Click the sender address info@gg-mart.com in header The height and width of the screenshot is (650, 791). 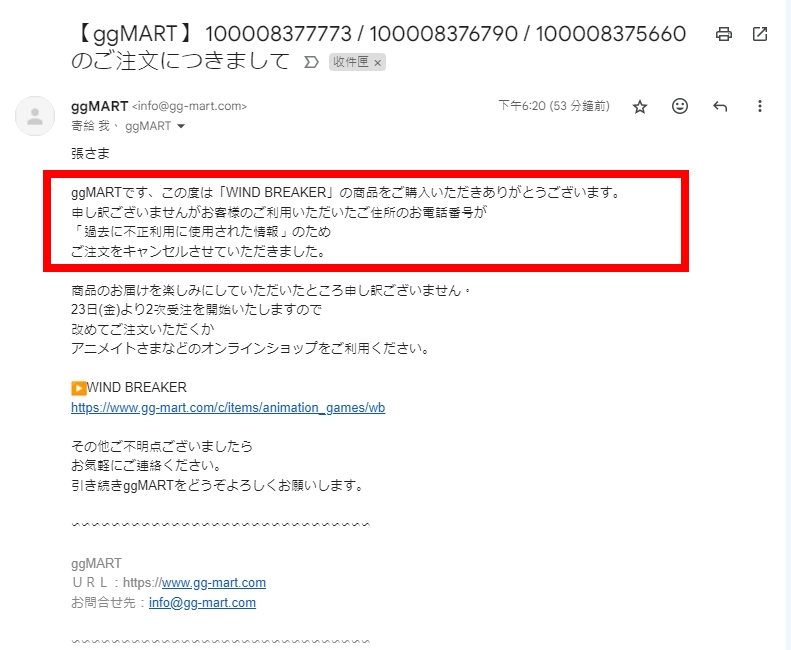pos(190,106)
